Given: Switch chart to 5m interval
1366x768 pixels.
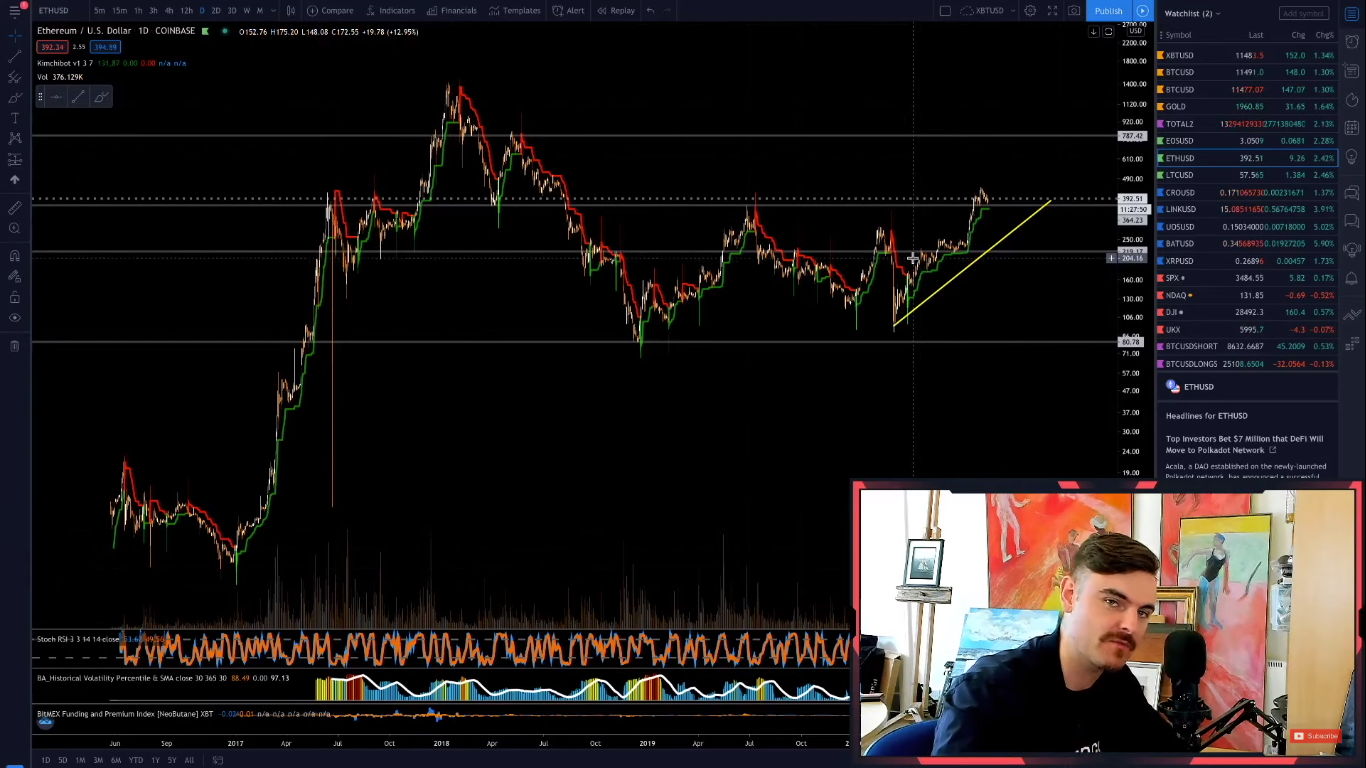Looking at the screenshot, I should coord(99,11).
